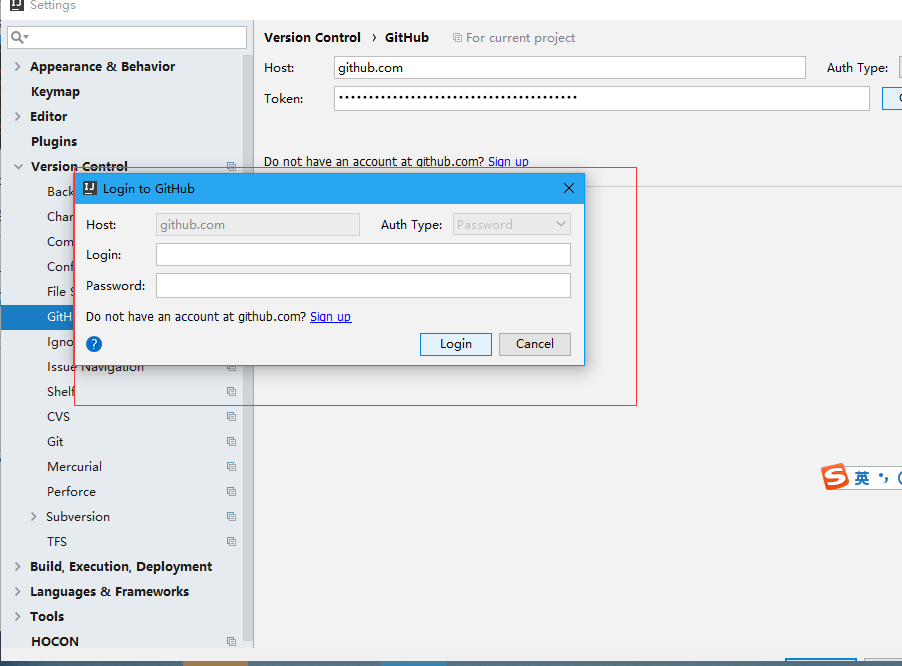Expand the Subversion node

pos(33,517)
